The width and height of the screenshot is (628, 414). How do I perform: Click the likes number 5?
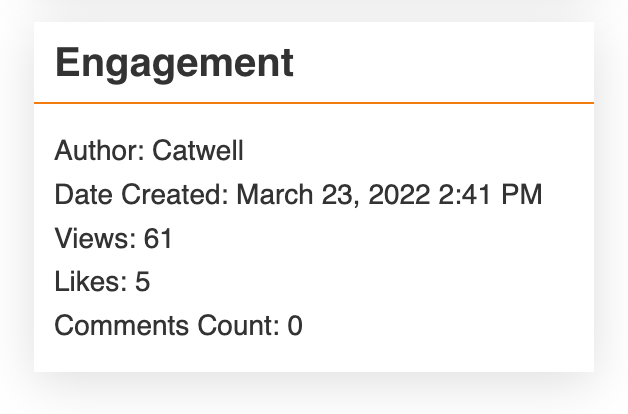click(143, 281)
